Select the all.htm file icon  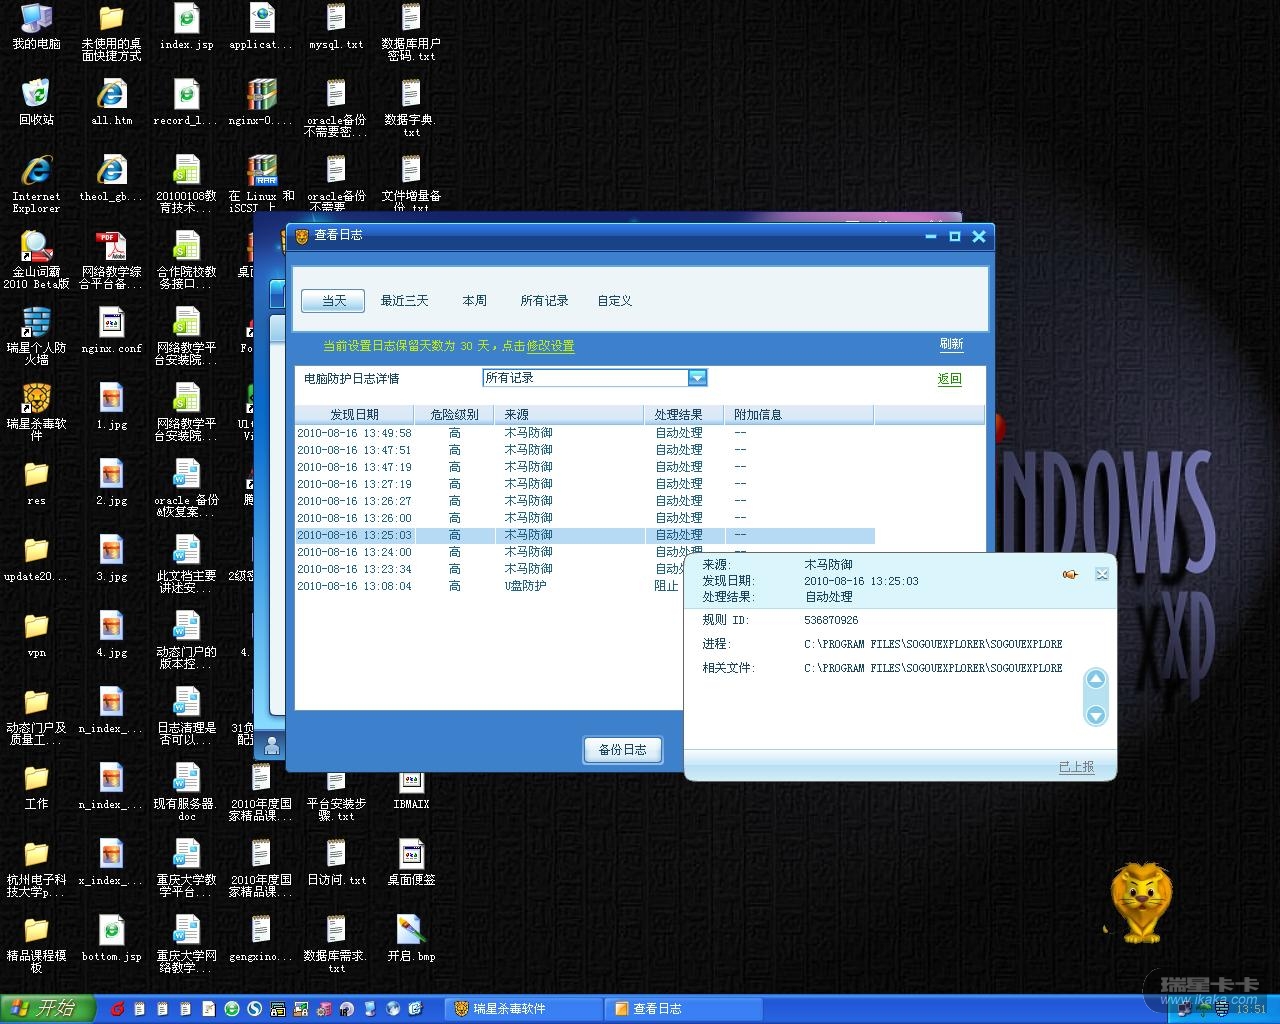tap(112, 103)
